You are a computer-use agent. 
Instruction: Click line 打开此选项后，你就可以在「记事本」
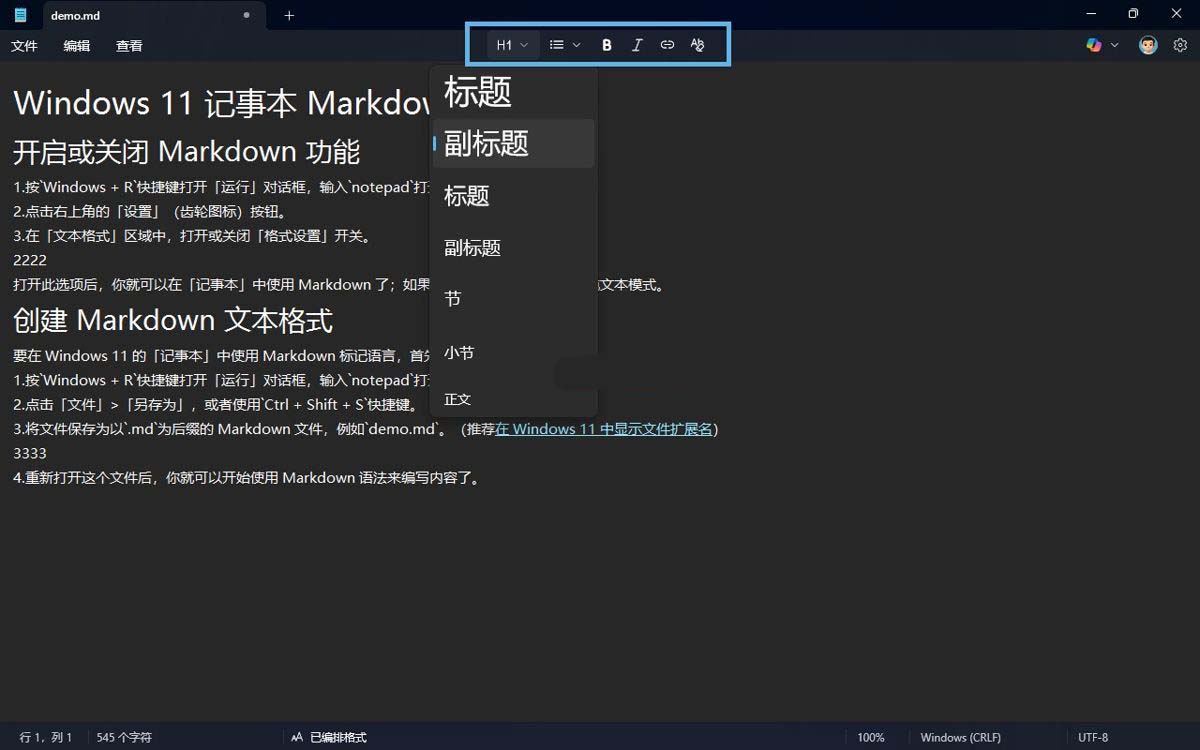click(220, 284)
